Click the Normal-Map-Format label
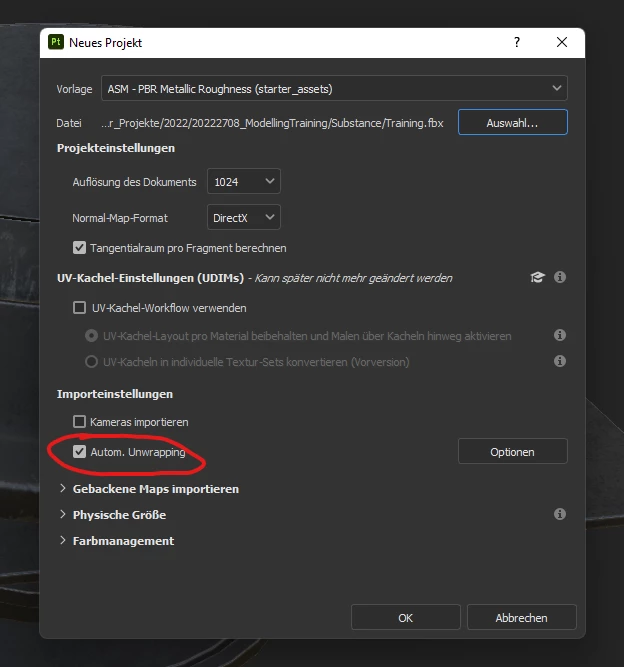This screenshot has width=624, height=667. (120, 218)
